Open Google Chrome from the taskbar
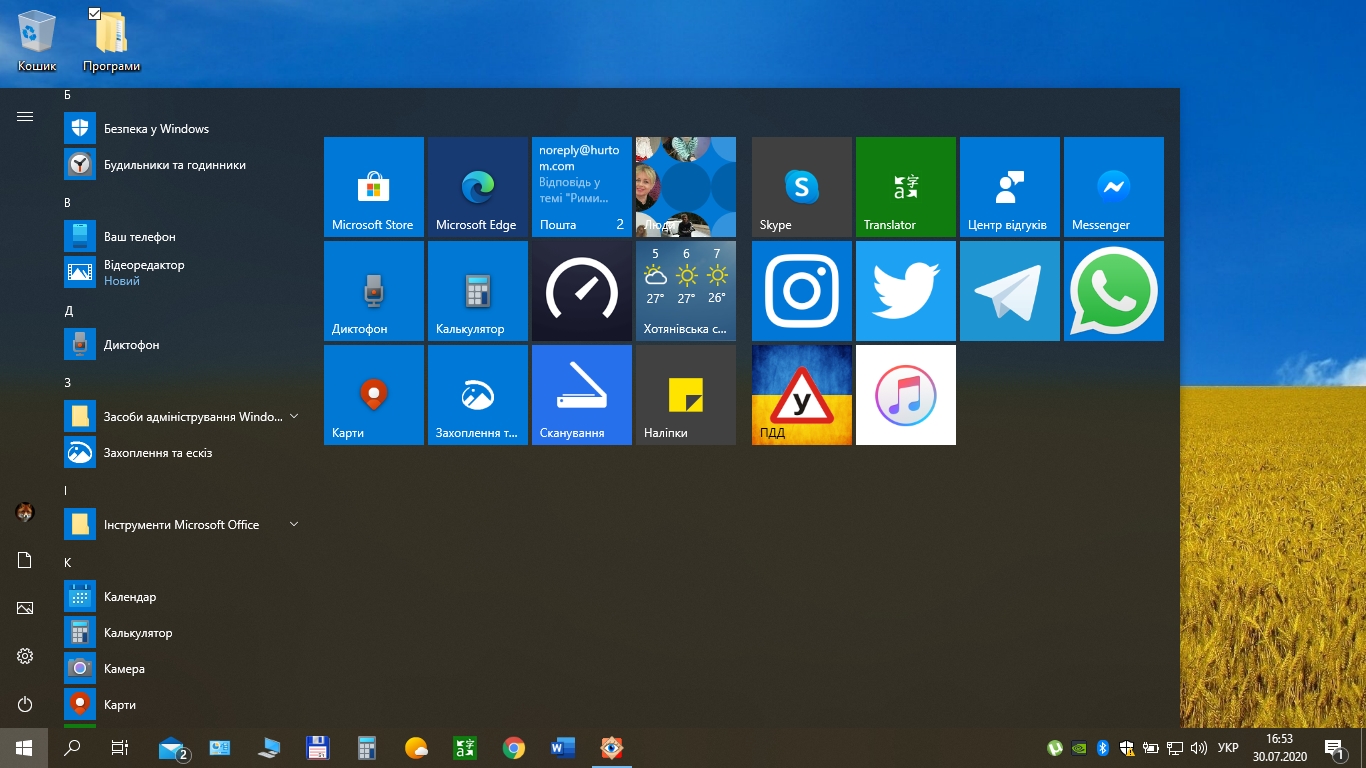Image resolution: width=1366 pixels, height=768 pixels. (513, 747)
